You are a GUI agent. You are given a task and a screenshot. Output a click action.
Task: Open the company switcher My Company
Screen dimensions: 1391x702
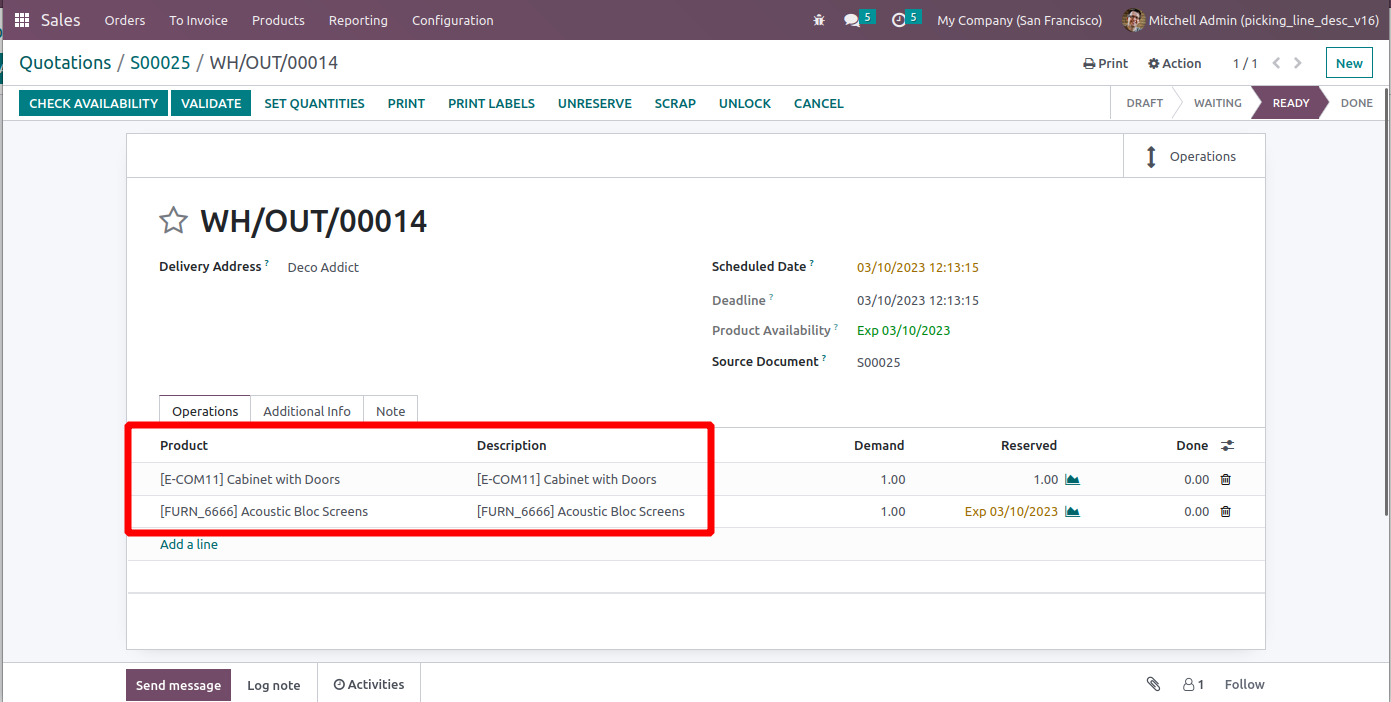click(x=1019, y=20)
